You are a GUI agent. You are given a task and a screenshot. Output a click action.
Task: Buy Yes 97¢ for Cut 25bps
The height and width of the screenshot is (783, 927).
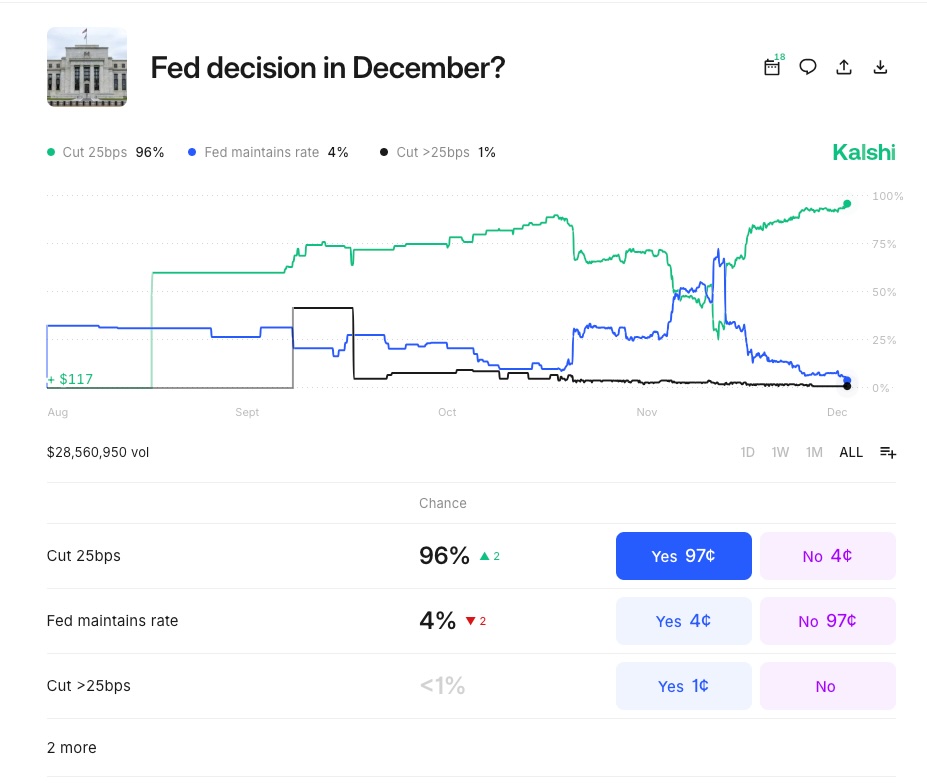point(683,556)
